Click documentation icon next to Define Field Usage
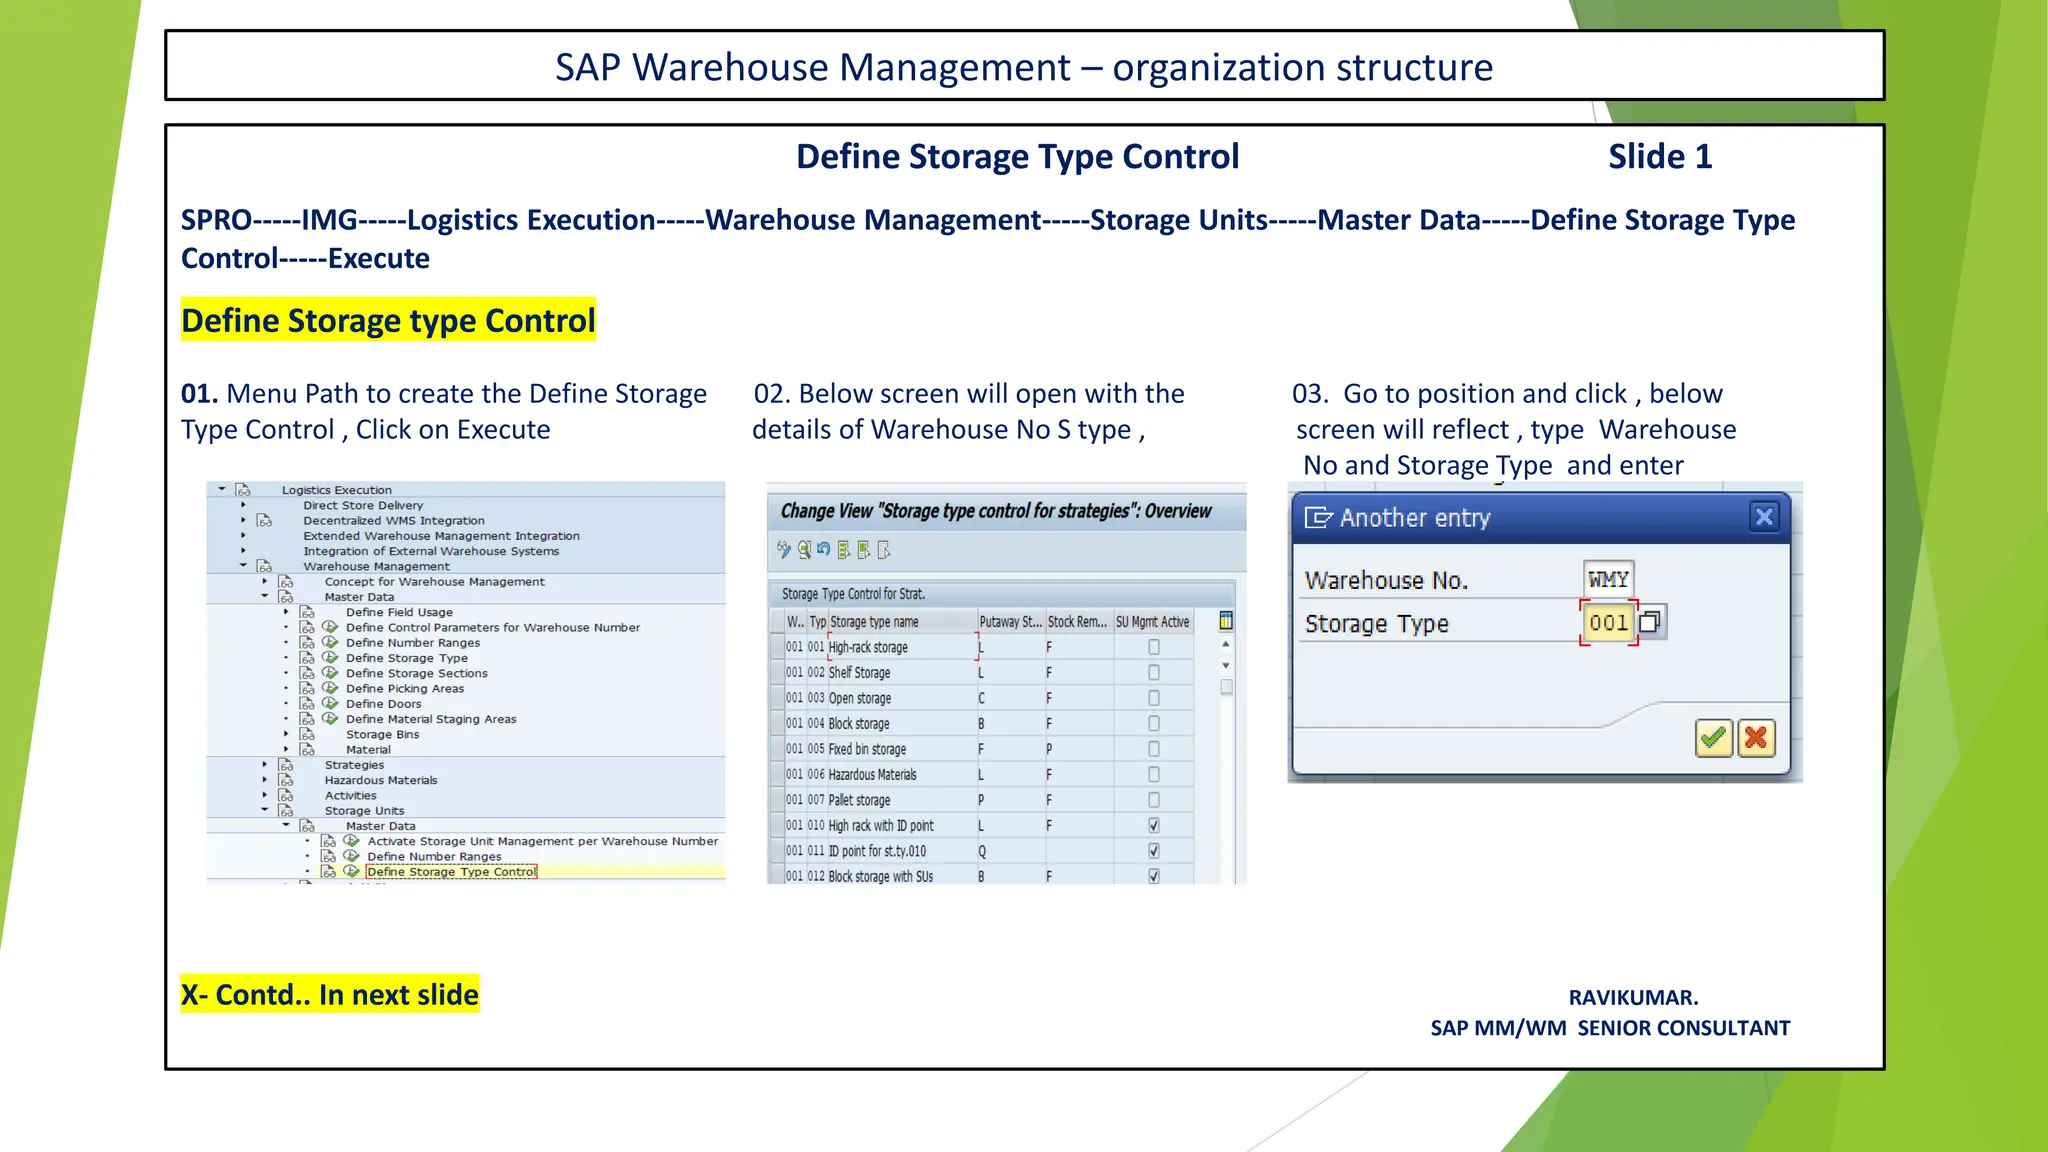Screen dimensions: 2048x1152 (x=307, y=612)
